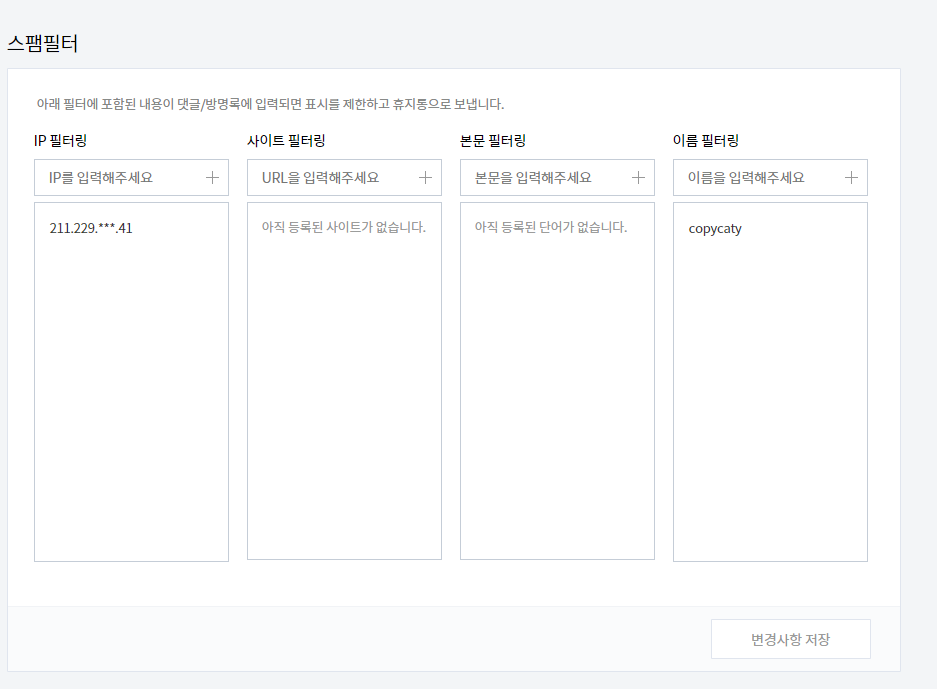This screenshot has height=689, width=937.
Task: Add the typed URL with the plus icon
Action: [425, 177]
